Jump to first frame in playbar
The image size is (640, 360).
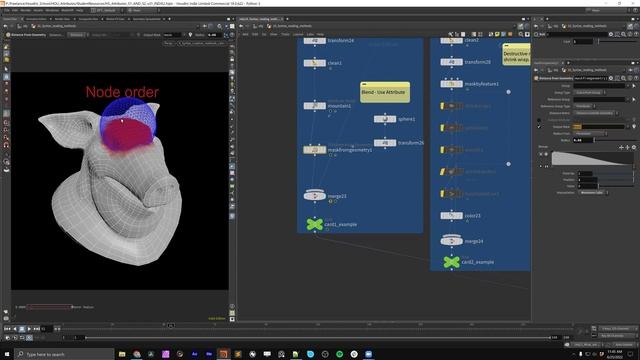(x=7, y=329)
